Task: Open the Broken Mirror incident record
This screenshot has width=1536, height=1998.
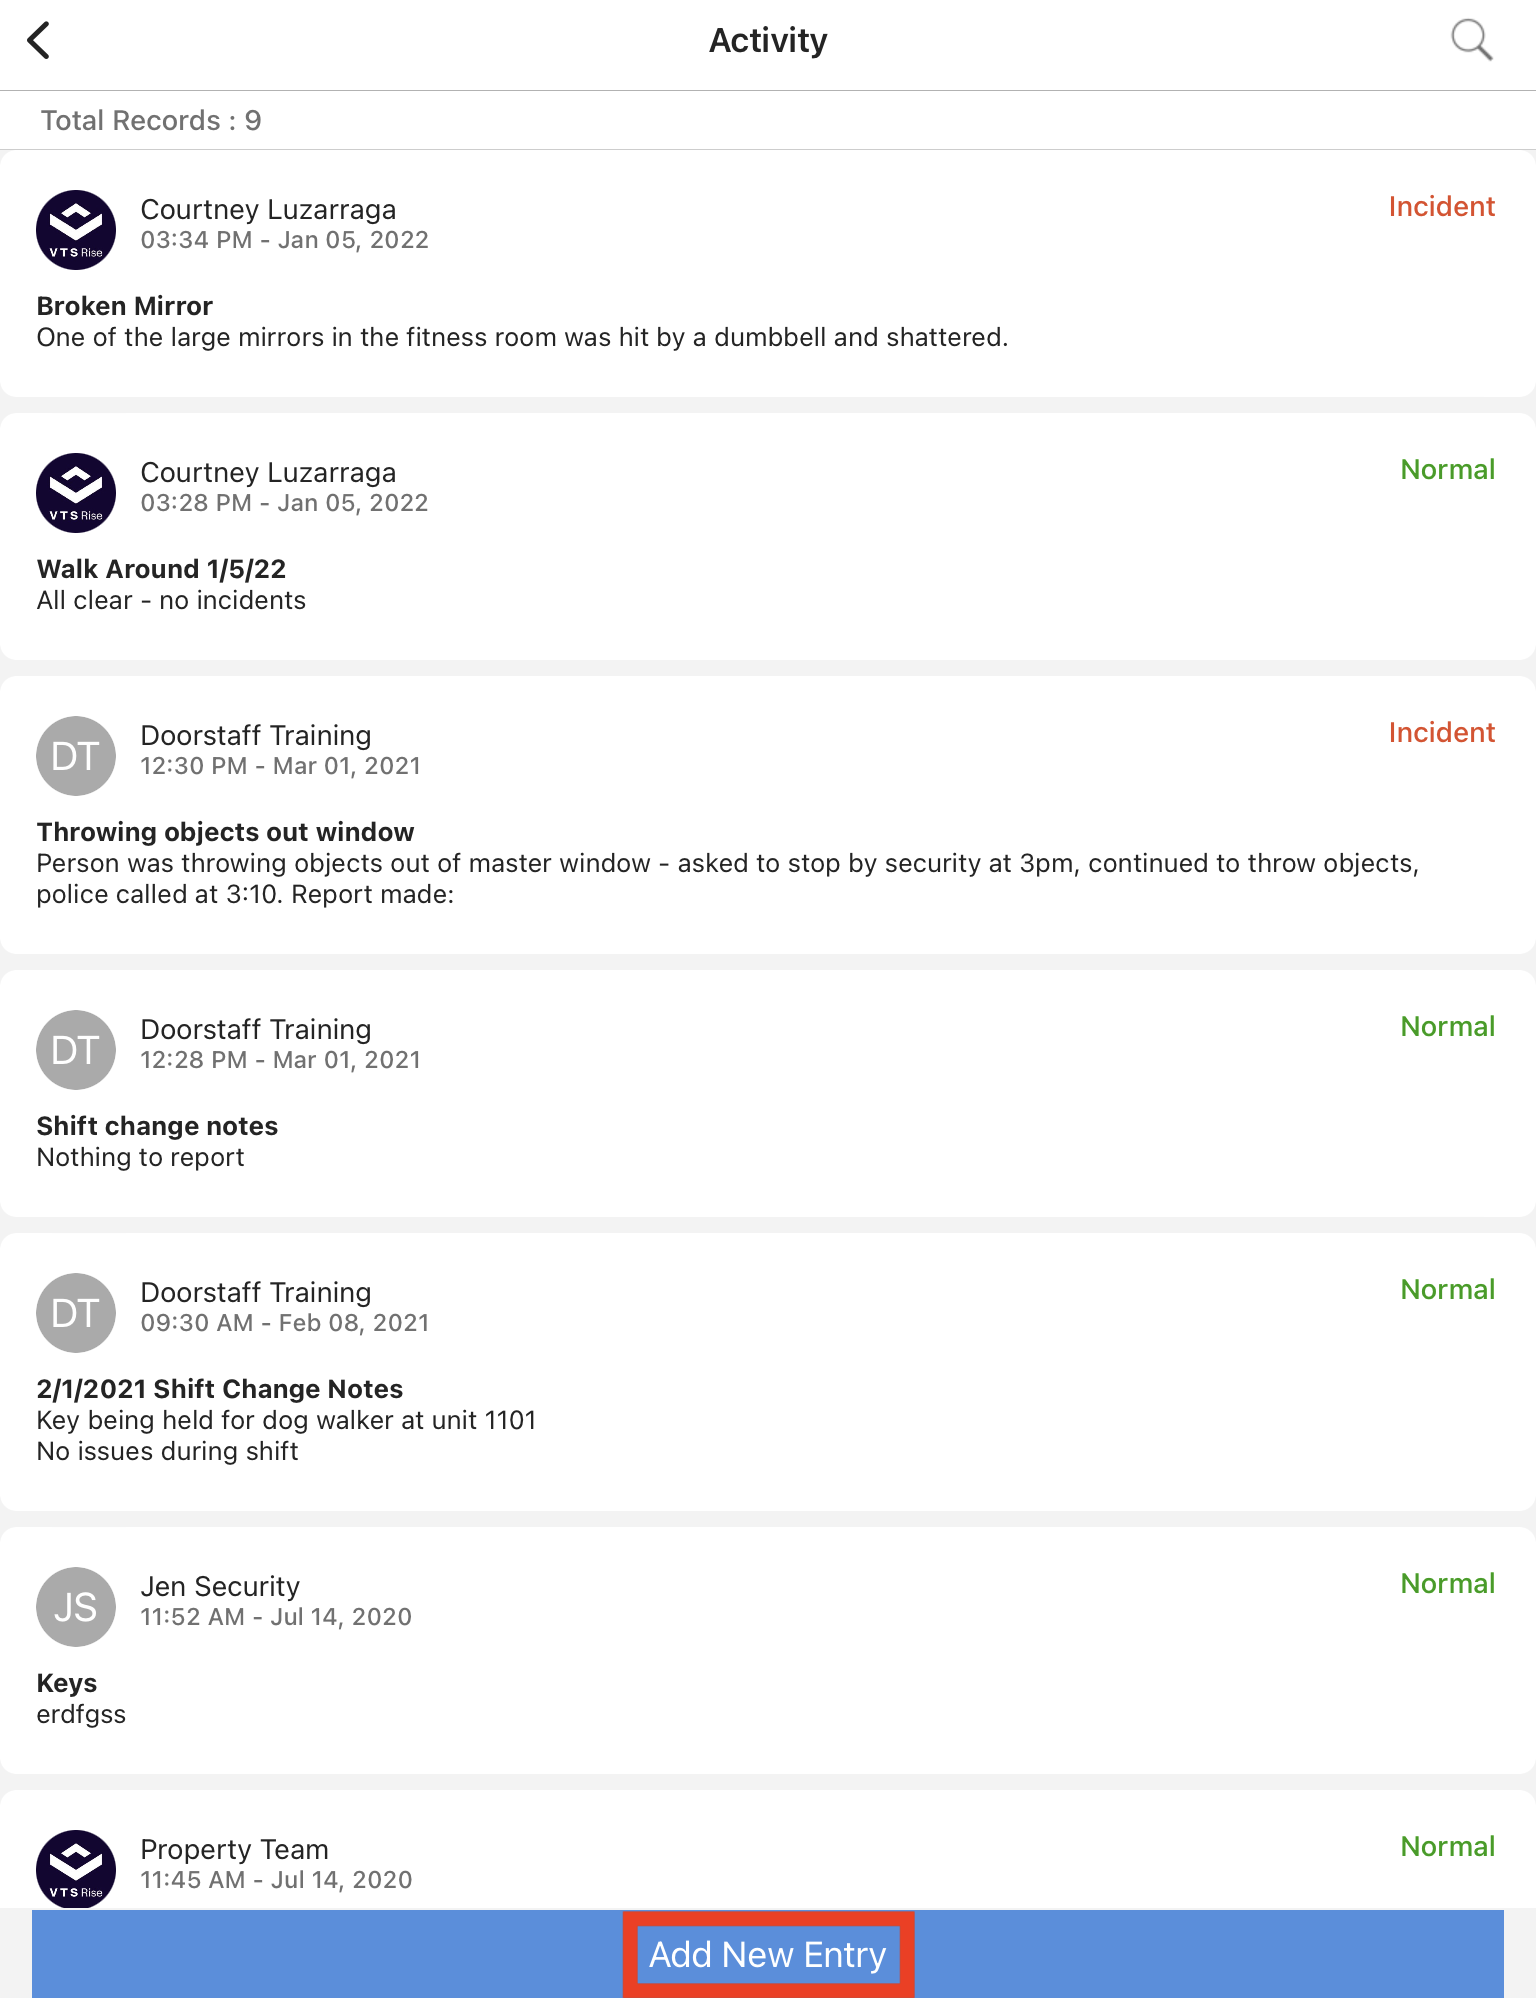Action: (125, 306)
